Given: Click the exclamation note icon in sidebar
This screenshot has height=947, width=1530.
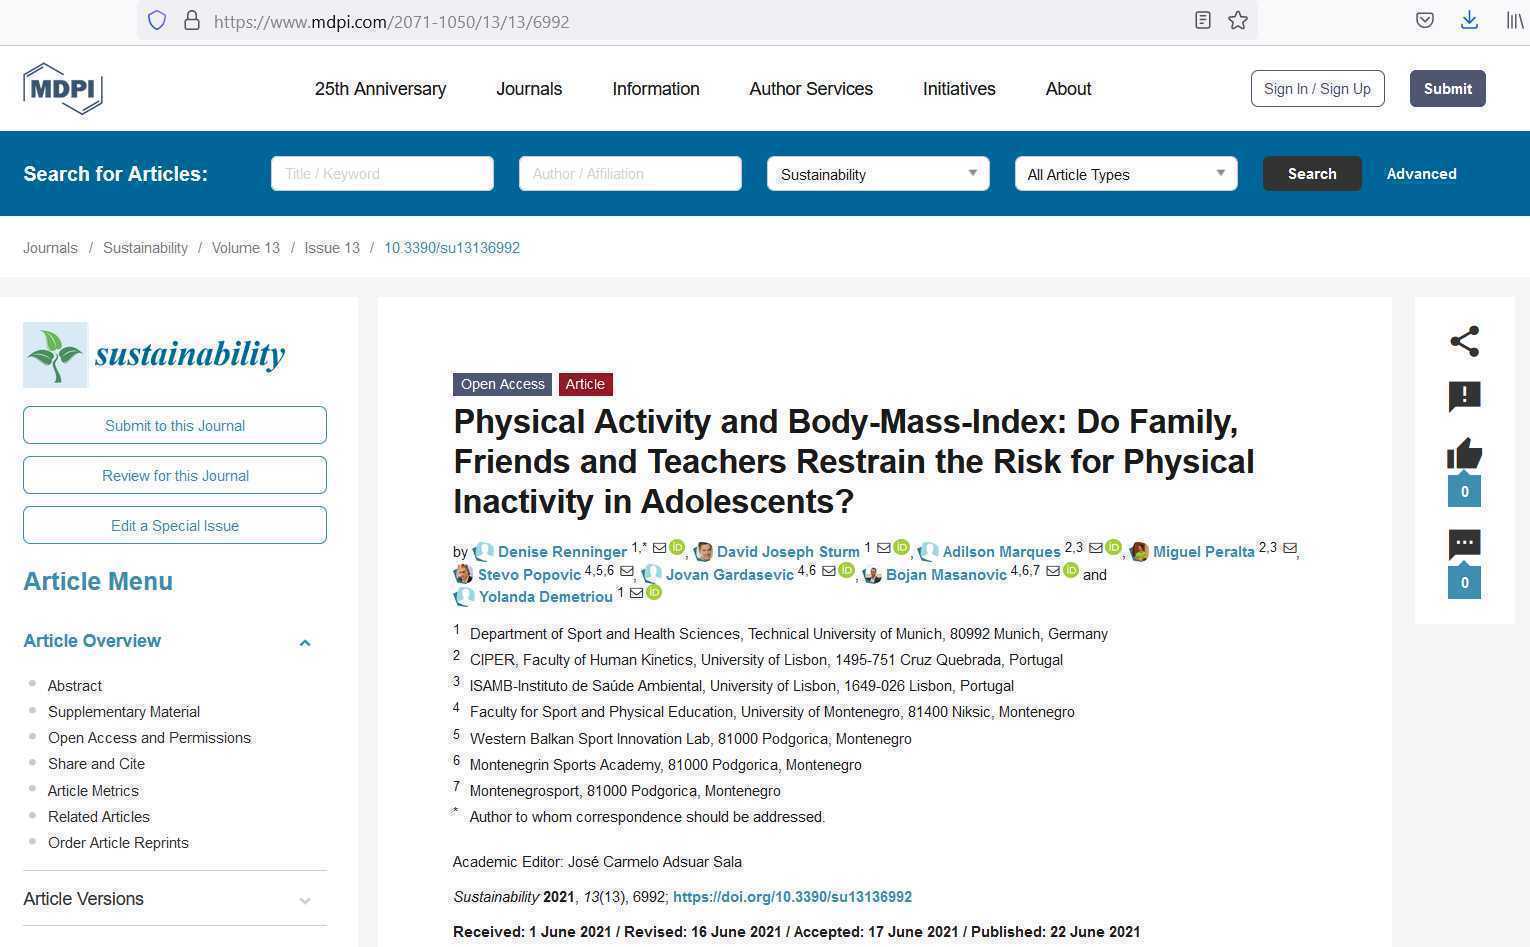Looking at the screenshot, I should click(1464, 396).
